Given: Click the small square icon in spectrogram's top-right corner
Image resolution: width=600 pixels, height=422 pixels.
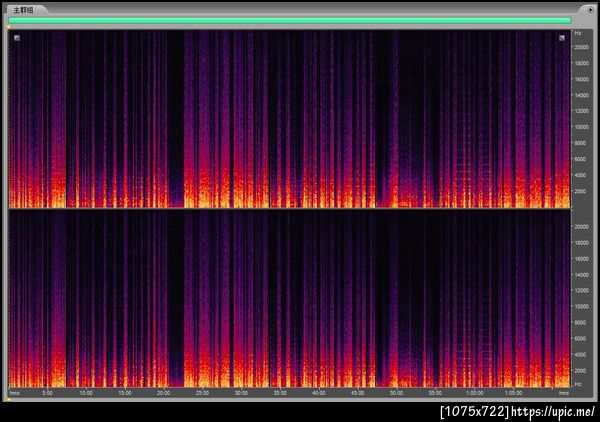Looking at the screenshot, I should (x=562, y=38).
